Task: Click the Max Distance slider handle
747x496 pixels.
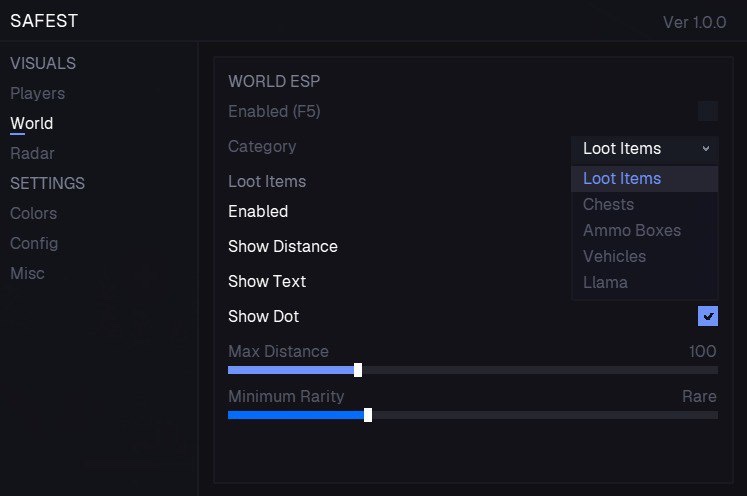Action: [358, 370]
